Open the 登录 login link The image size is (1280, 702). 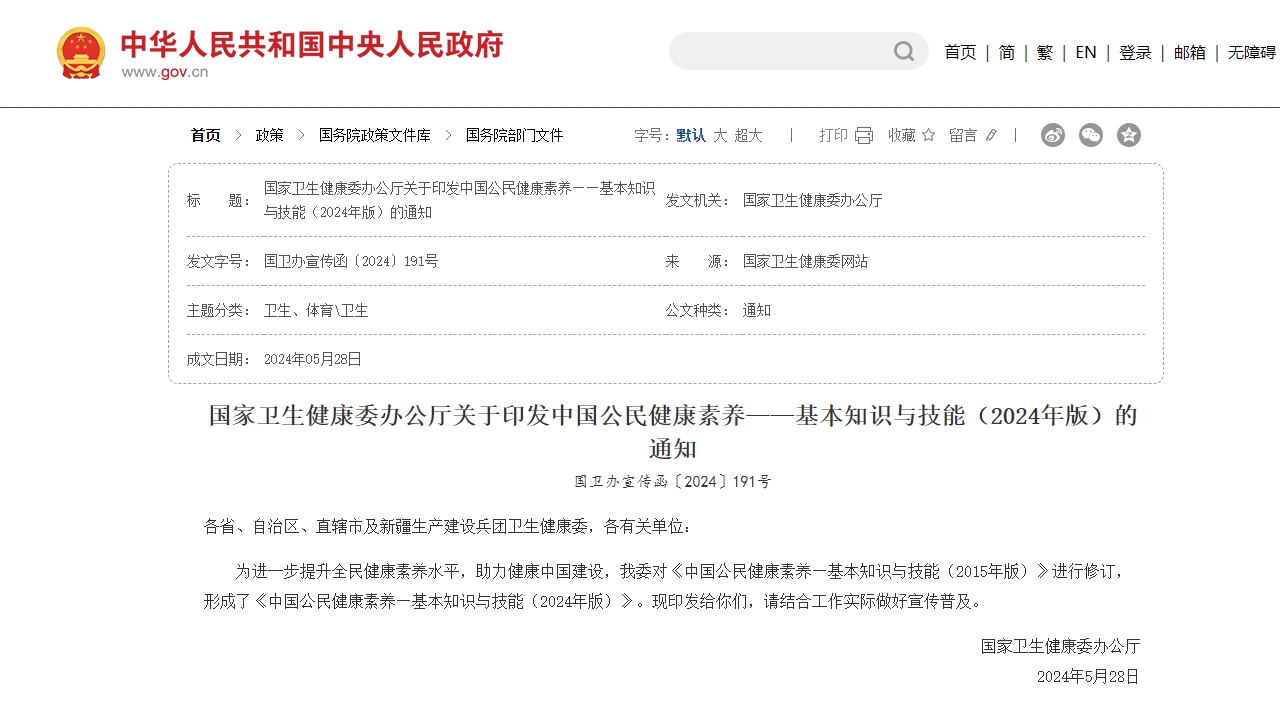pyautogui.click(x=1135, y=53)
